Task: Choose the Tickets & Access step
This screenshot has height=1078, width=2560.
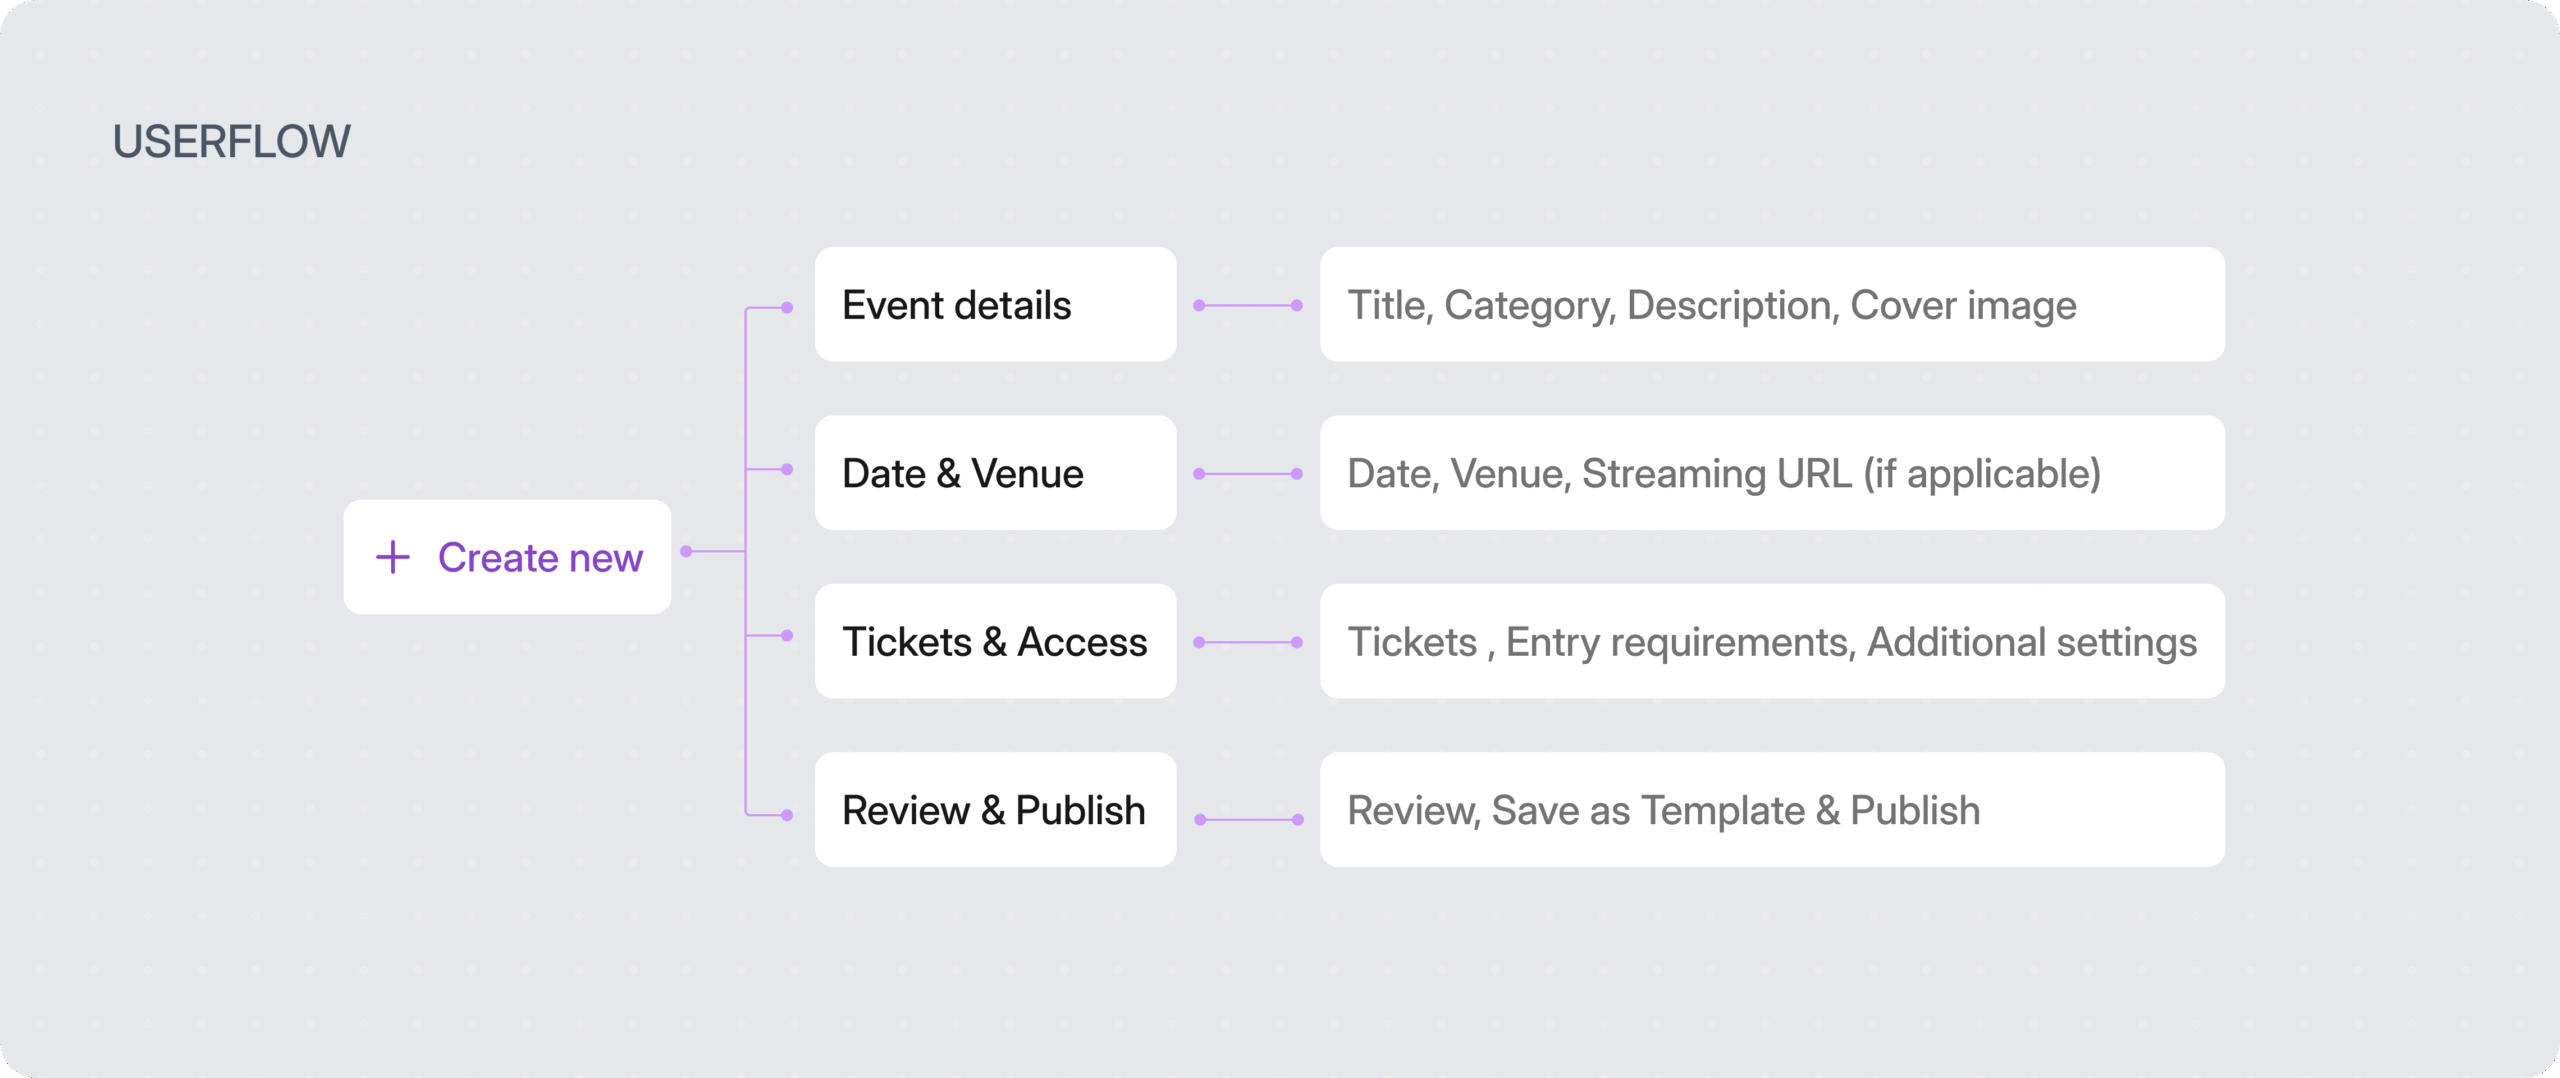Action: (x=995, y=642)
